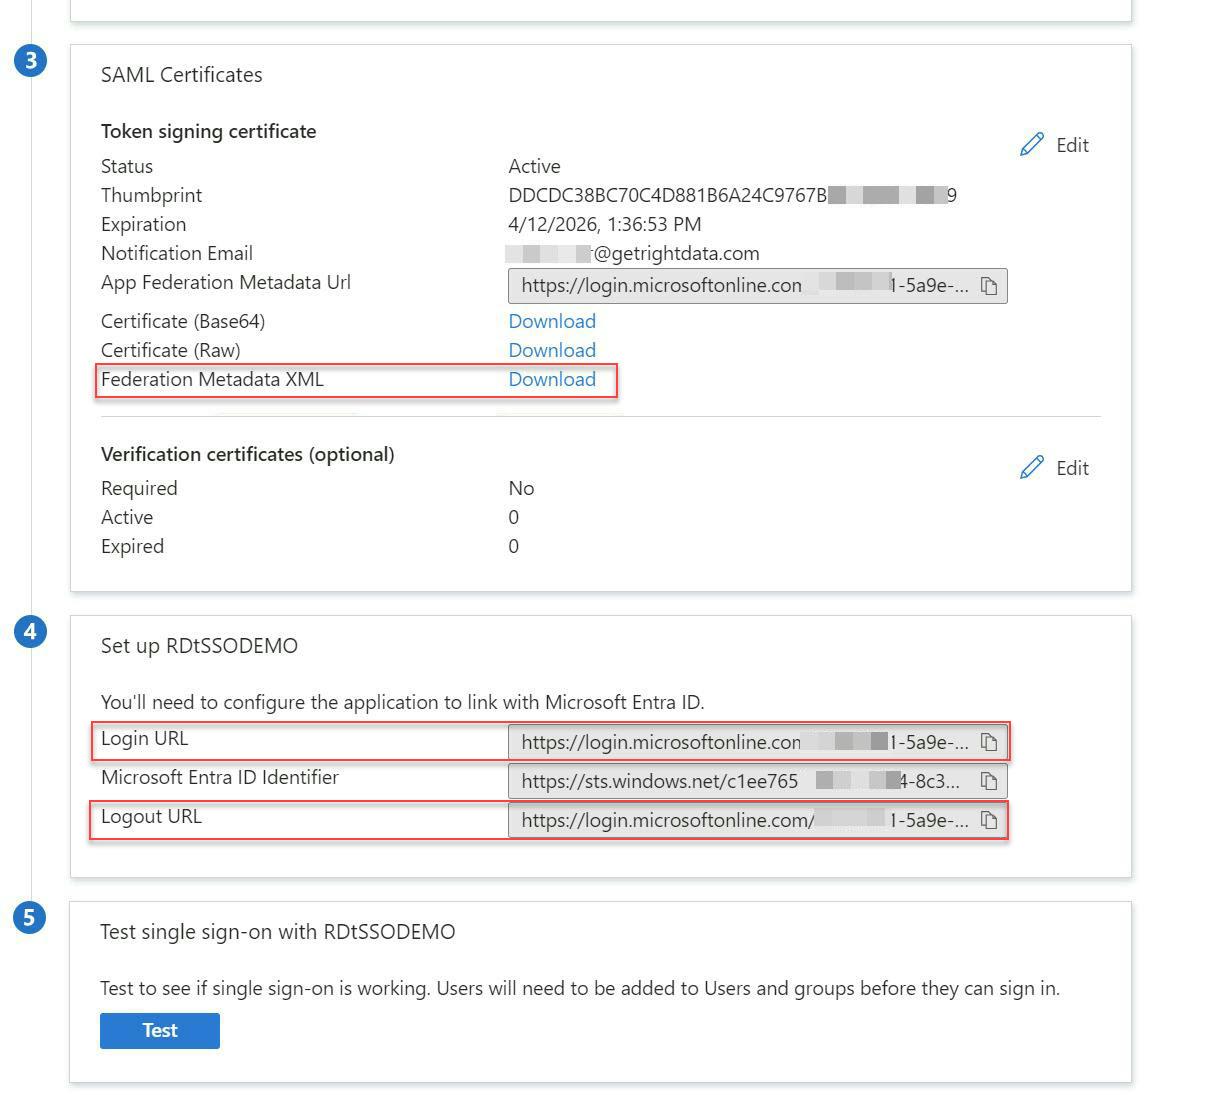Download the Certificate (Base64)
The height and width of the screenshot is (1113, 1210).
coord(552,321)
